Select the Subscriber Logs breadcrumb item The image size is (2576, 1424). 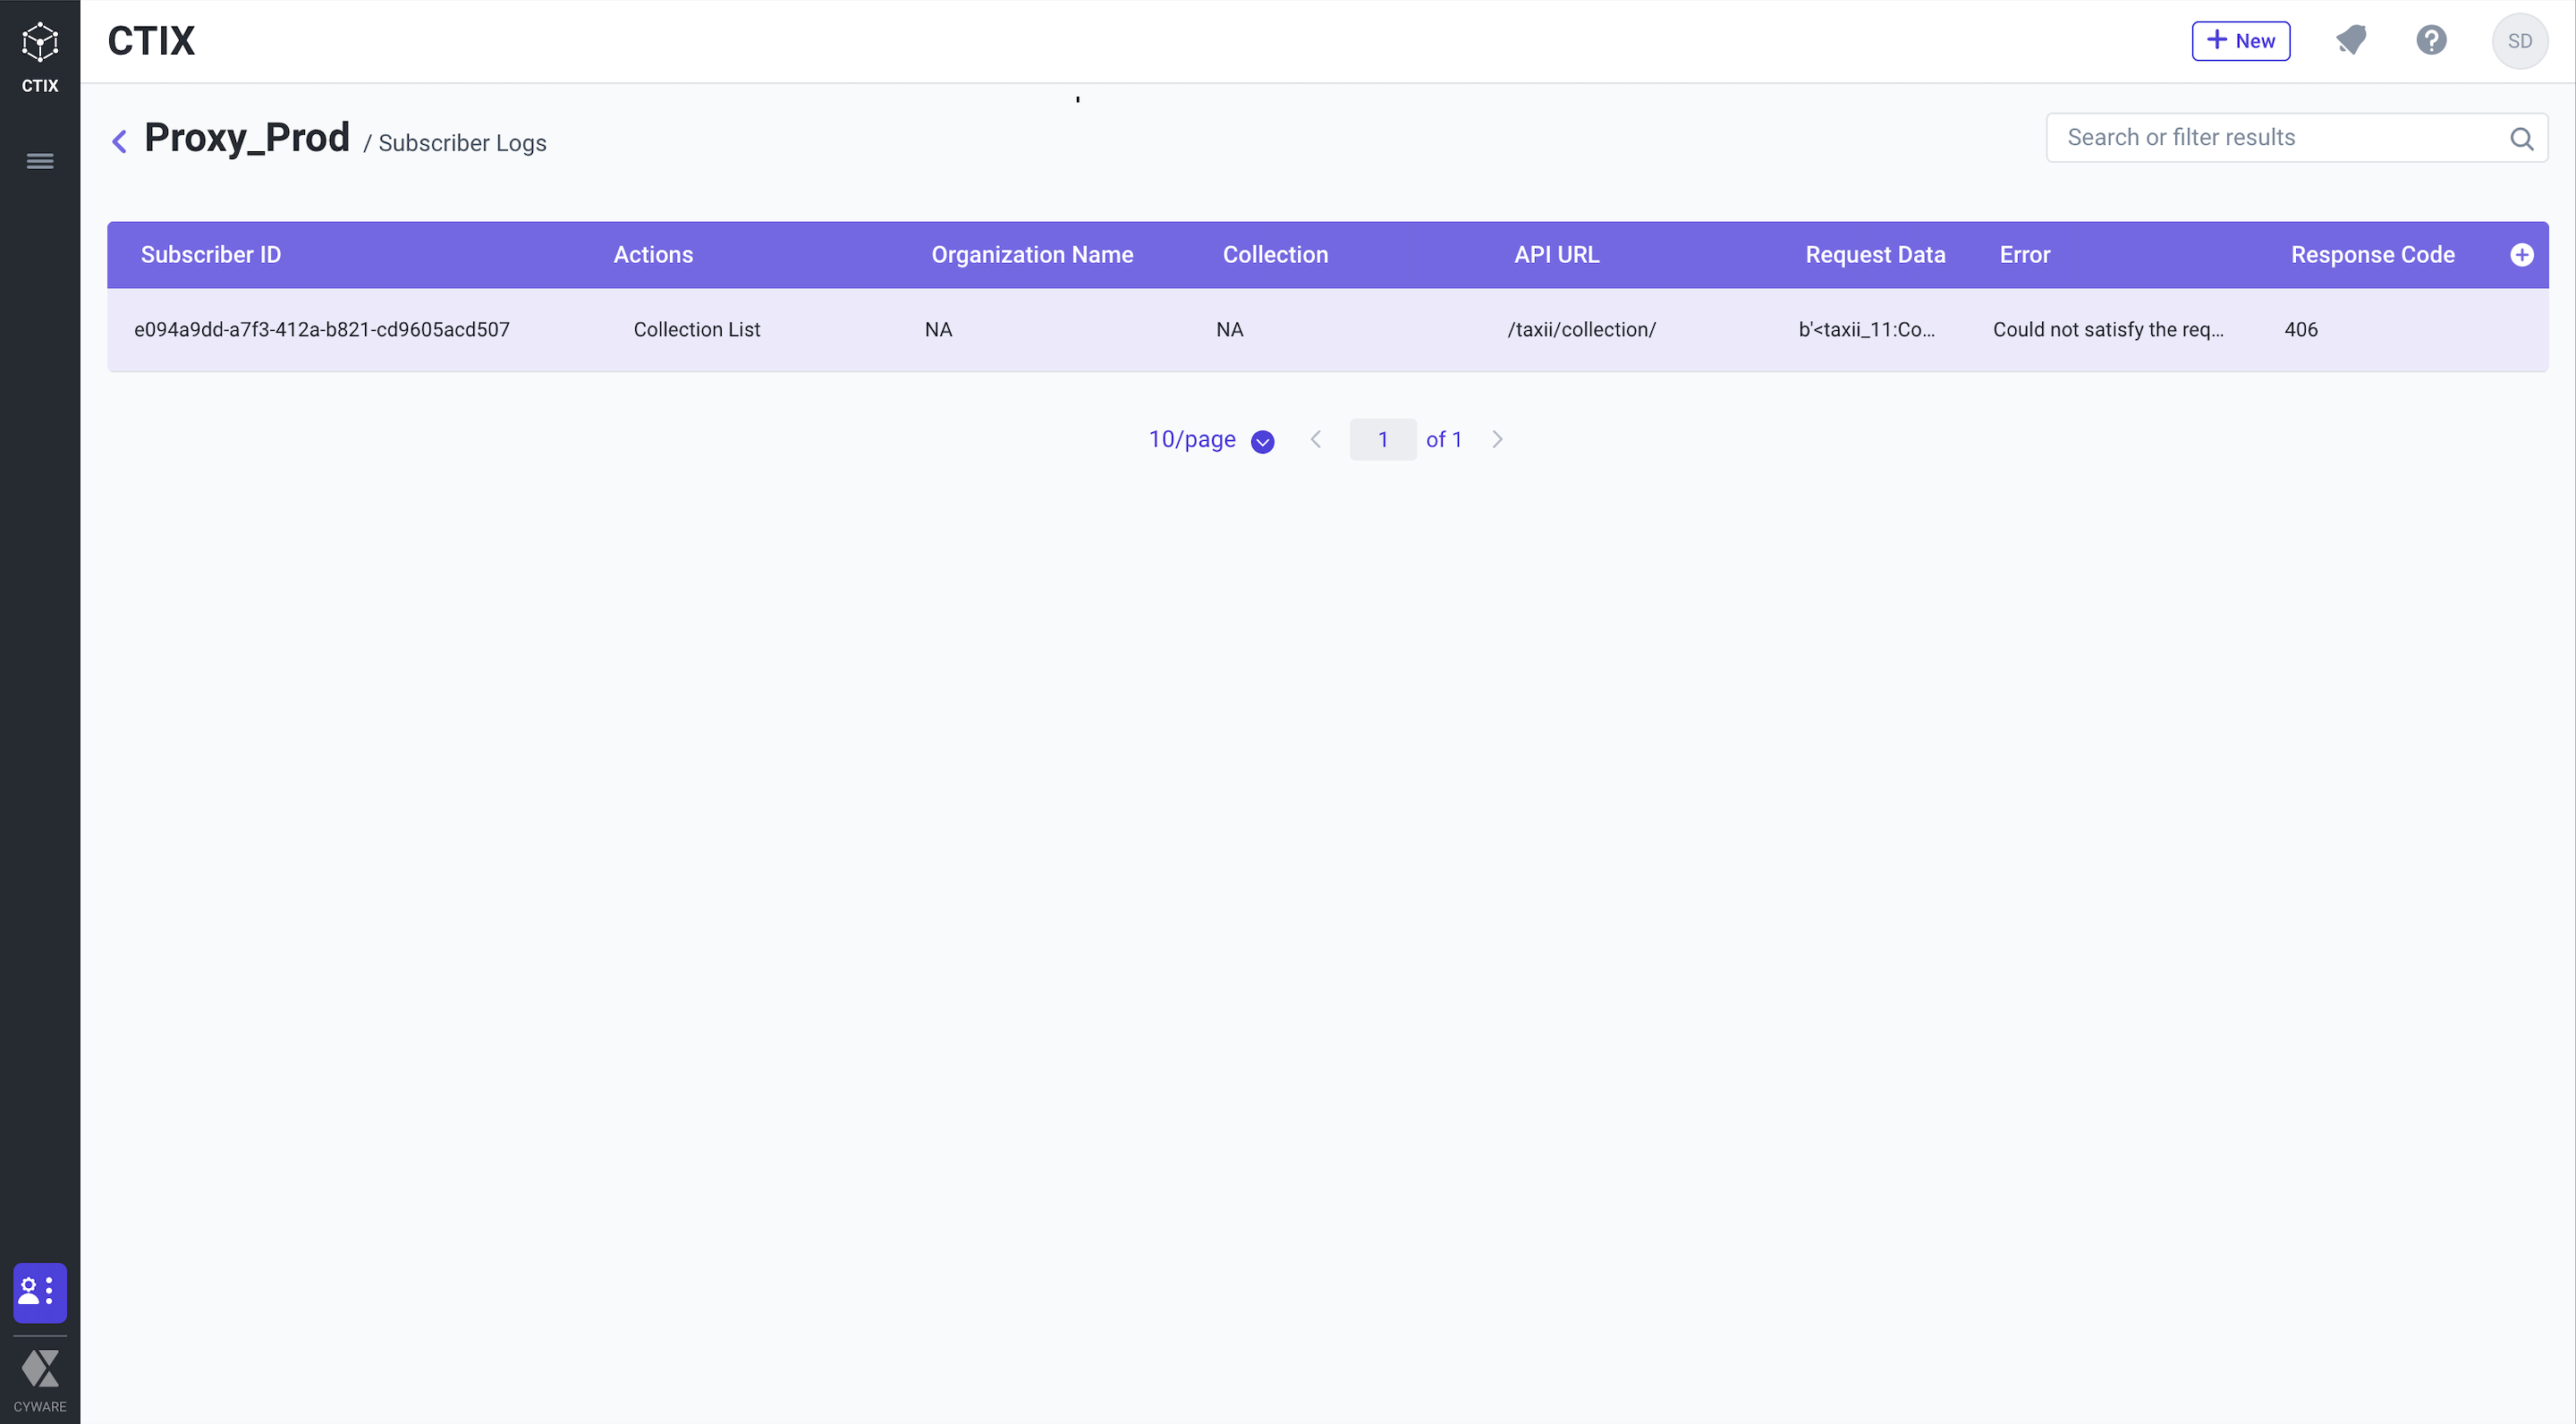(462, 144)
